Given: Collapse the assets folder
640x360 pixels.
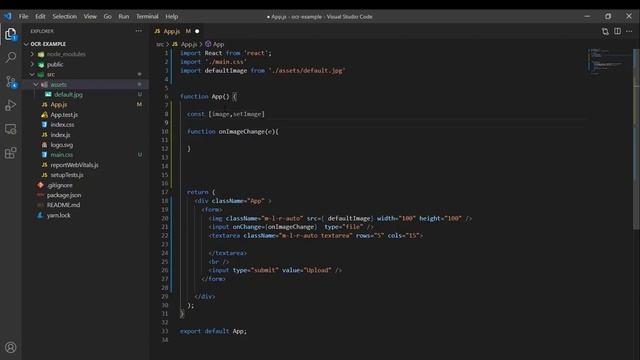Looking at the screenshot, I should click(x=36, y=84).
